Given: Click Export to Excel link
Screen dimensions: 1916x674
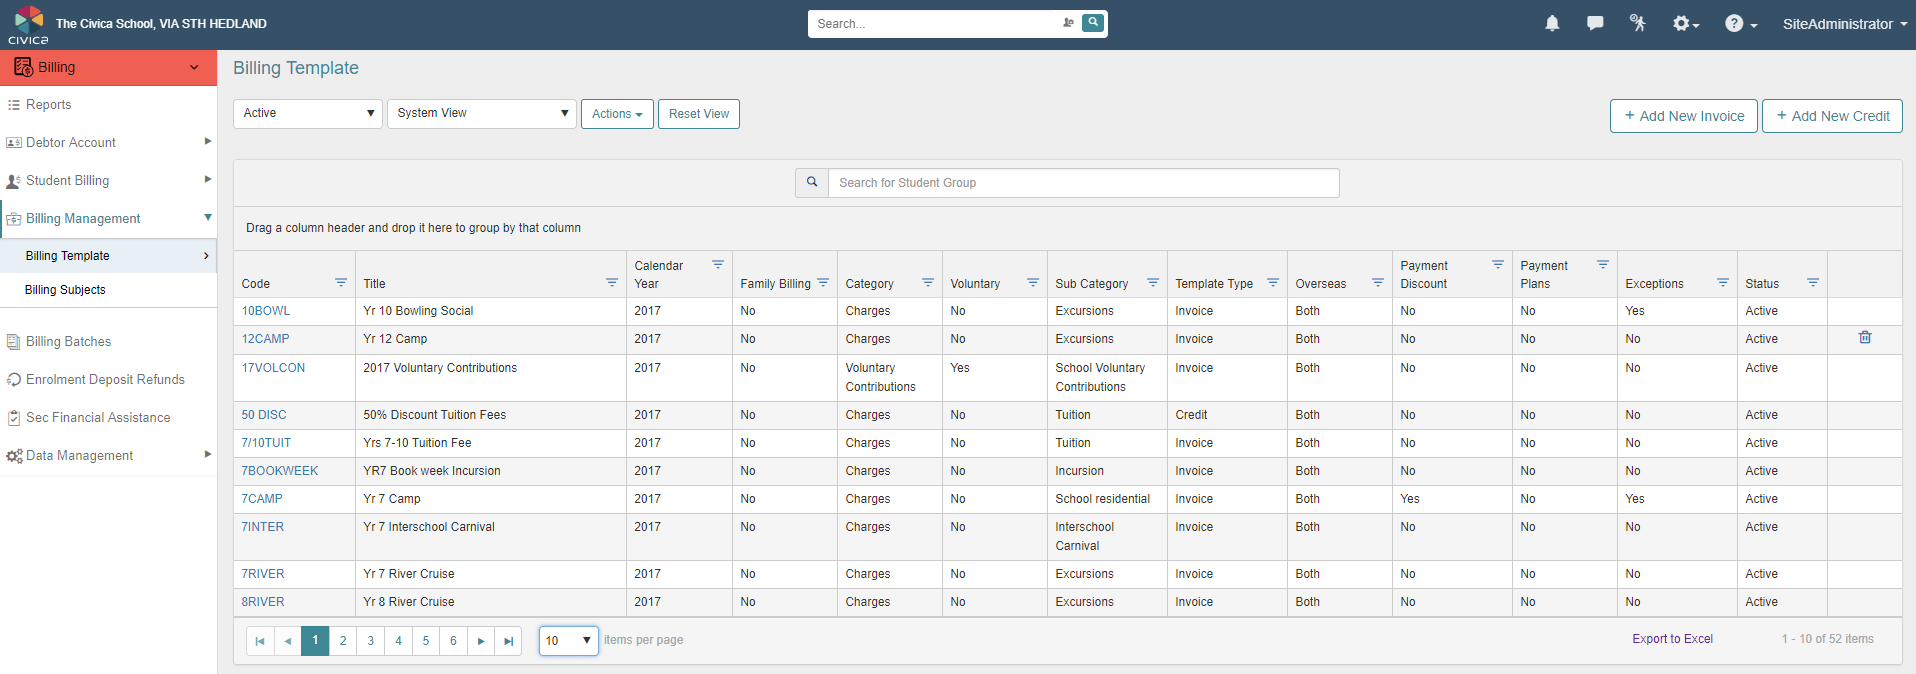Looking at the screenshot, I should click(x=1672, y=639).
